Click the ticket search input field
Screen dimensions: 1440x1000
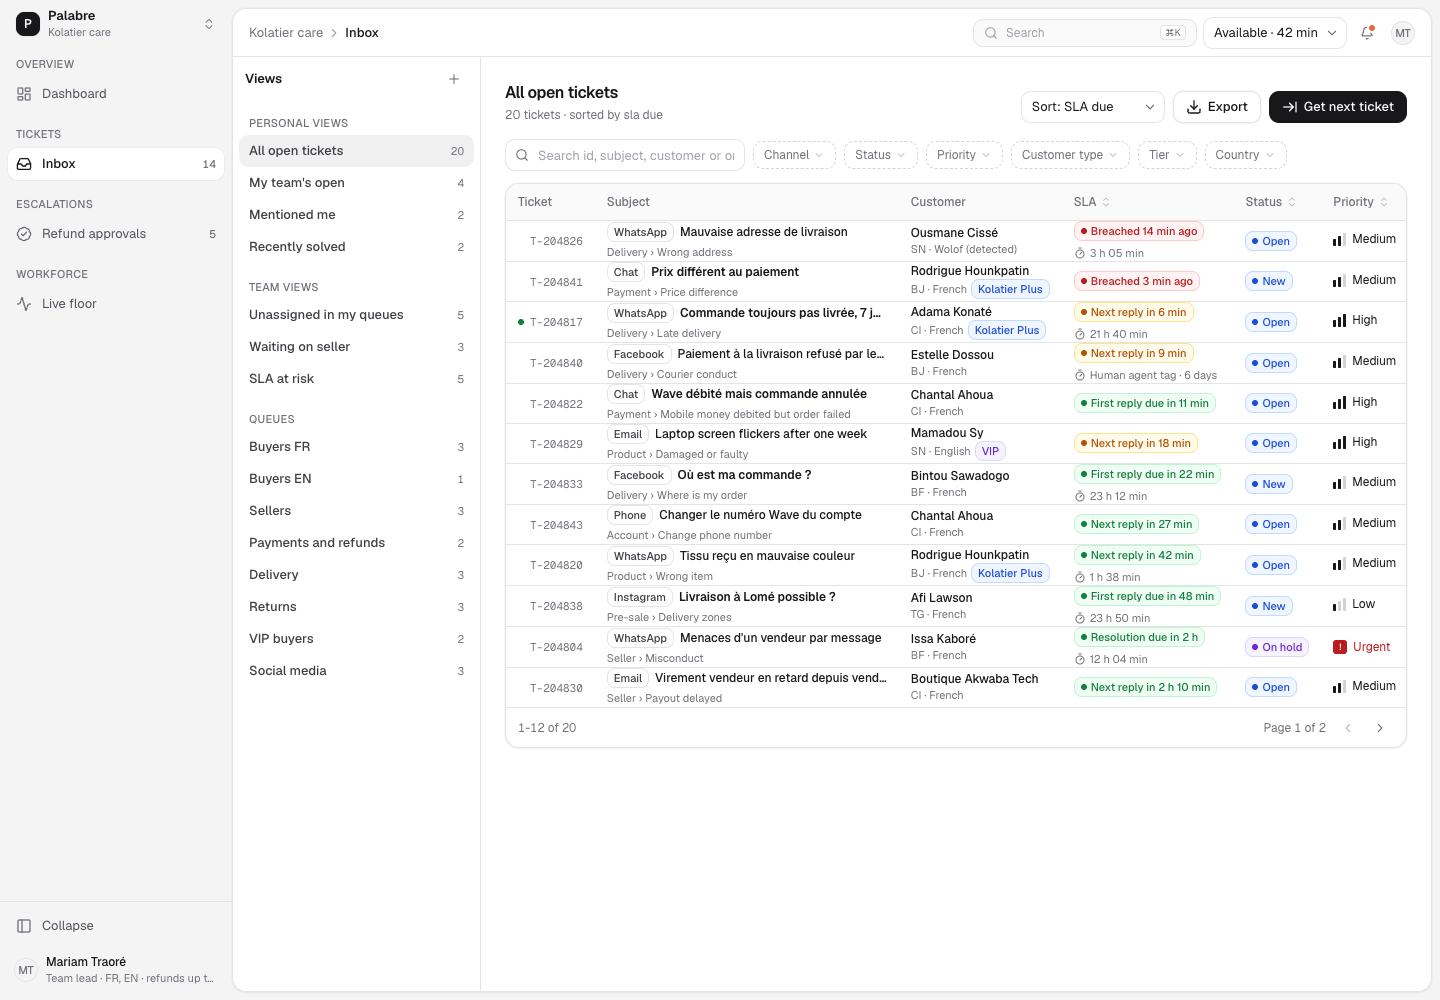tap(625, 156)
